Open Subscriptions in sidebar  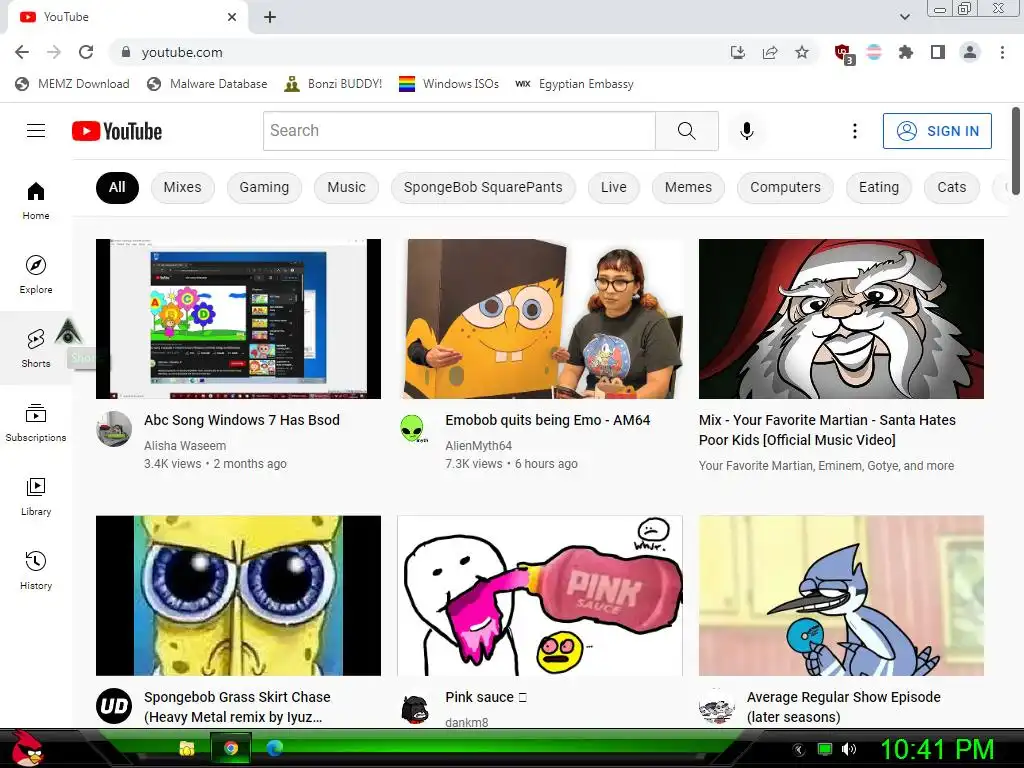point(36,423)
